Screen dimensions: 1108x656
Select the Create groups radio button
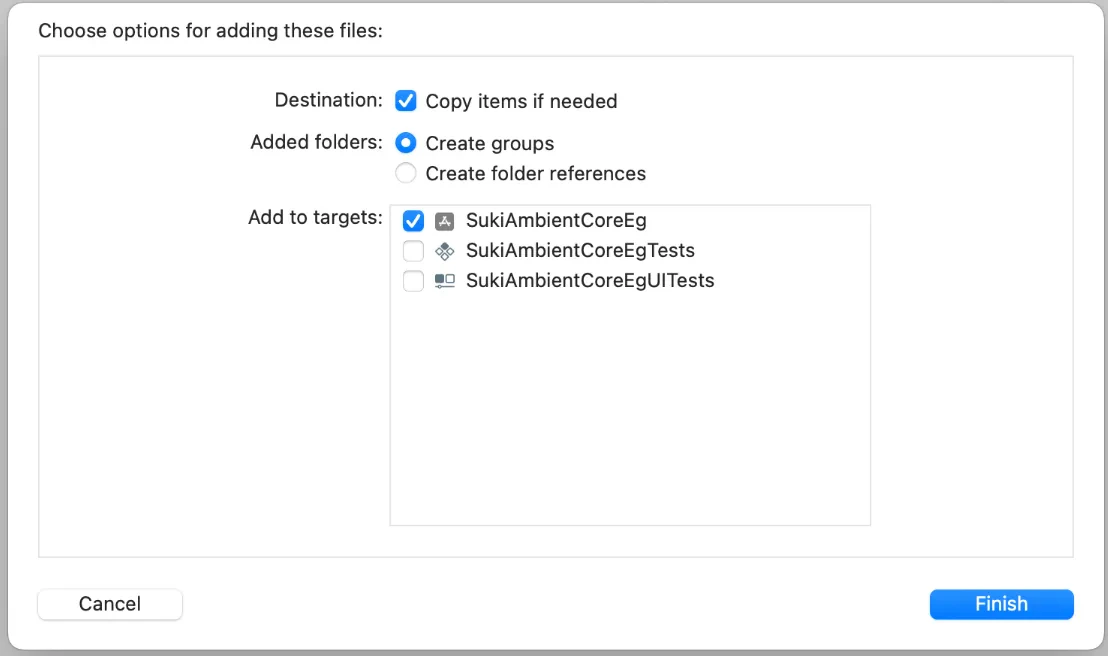tap(406, 143)
